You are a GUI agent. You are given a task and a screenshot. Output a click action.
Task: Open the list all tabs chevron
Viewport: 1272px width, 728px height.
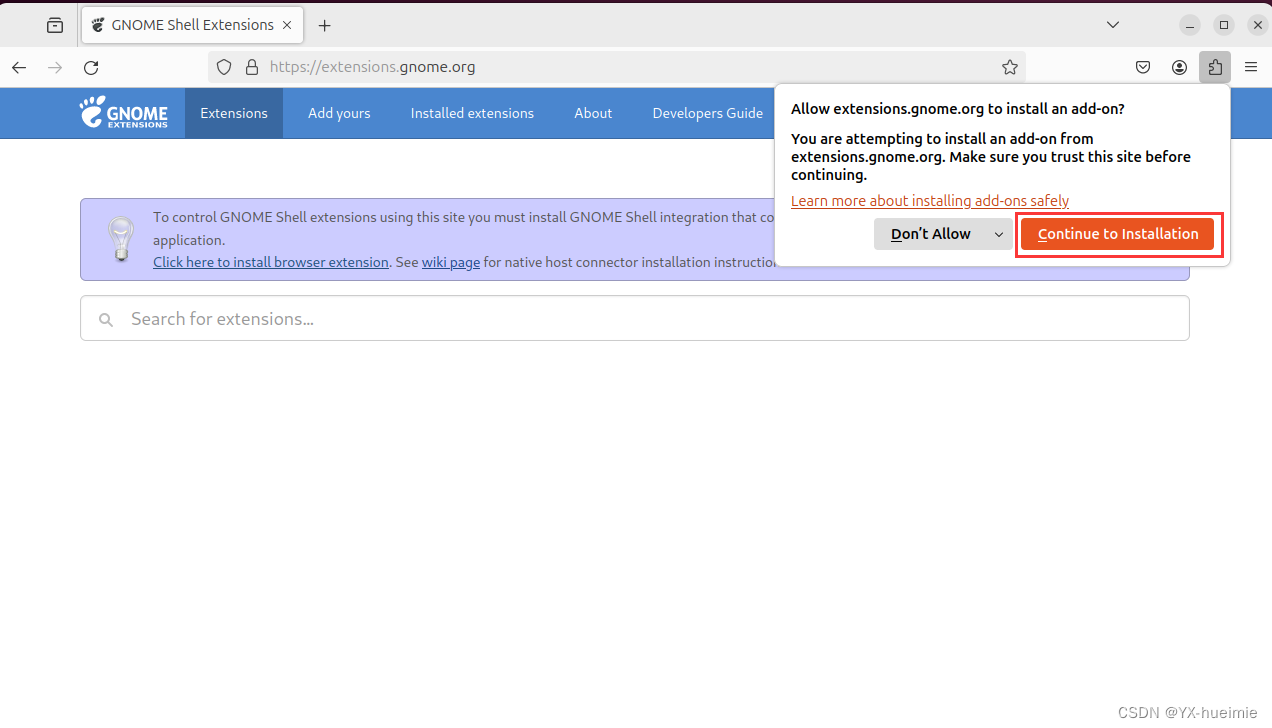1113,24
